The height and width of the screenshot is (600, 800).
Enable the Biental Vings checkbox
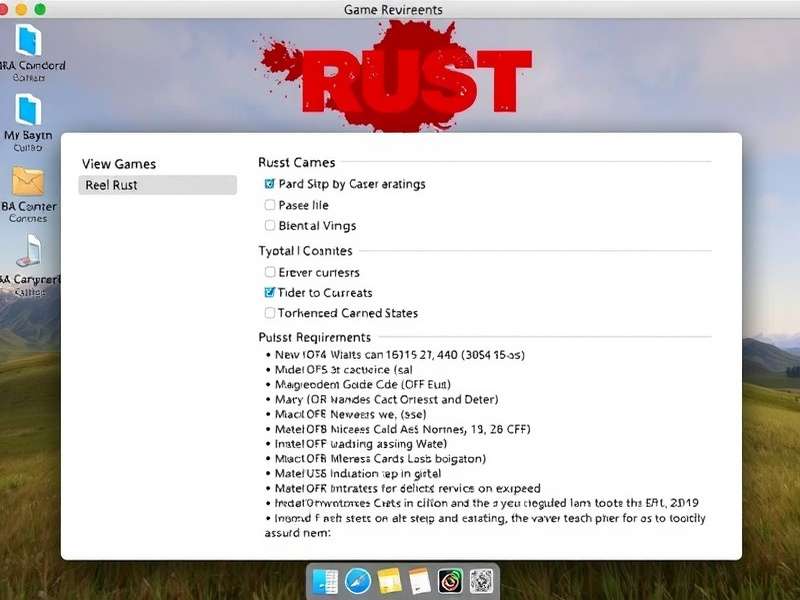point(270,226)
